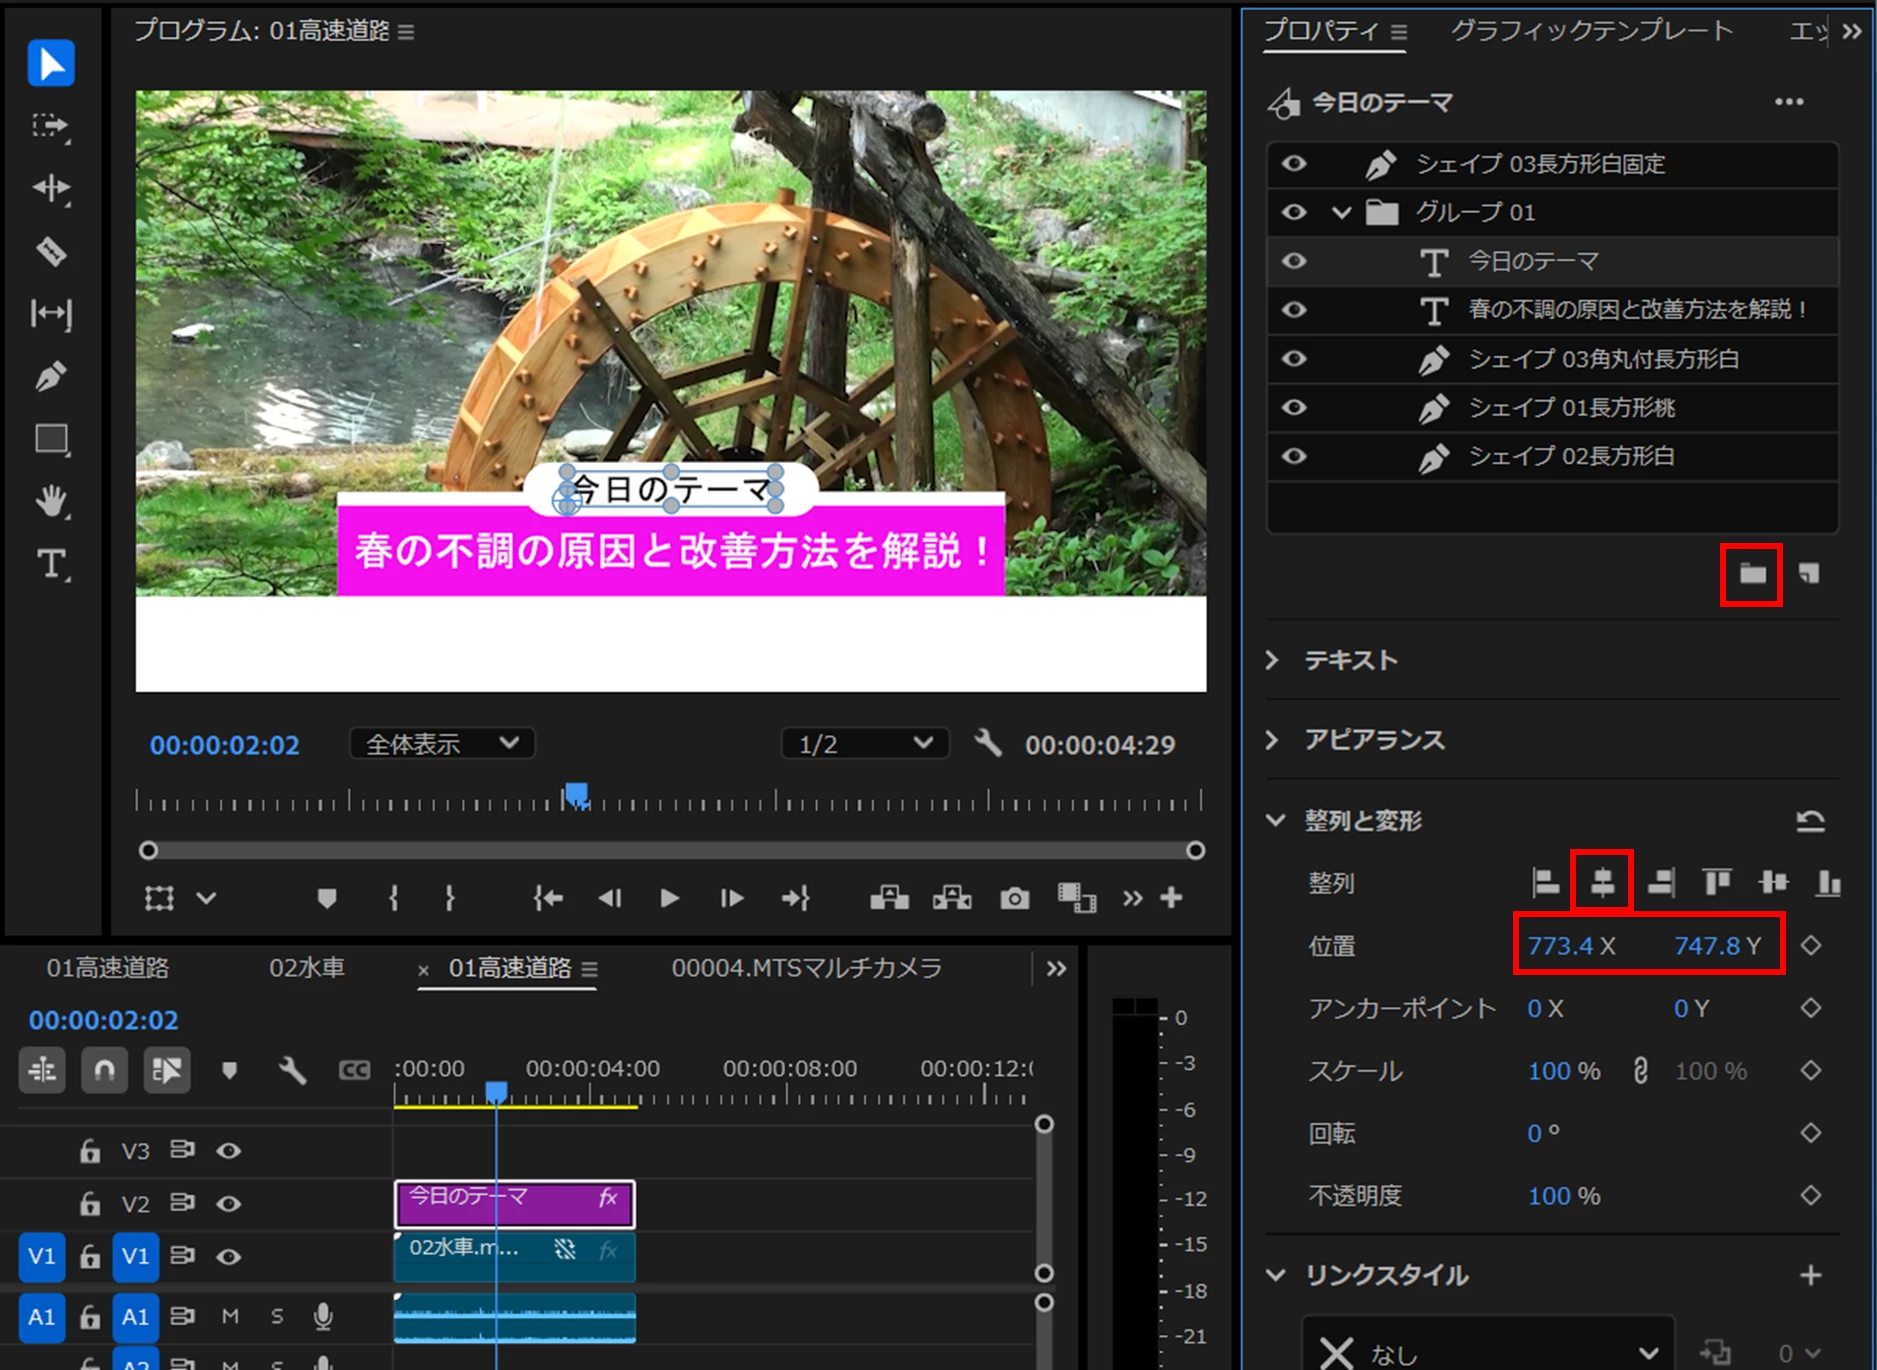Hide the シェイプ 01長方形桃 layer

[1294, 407]
